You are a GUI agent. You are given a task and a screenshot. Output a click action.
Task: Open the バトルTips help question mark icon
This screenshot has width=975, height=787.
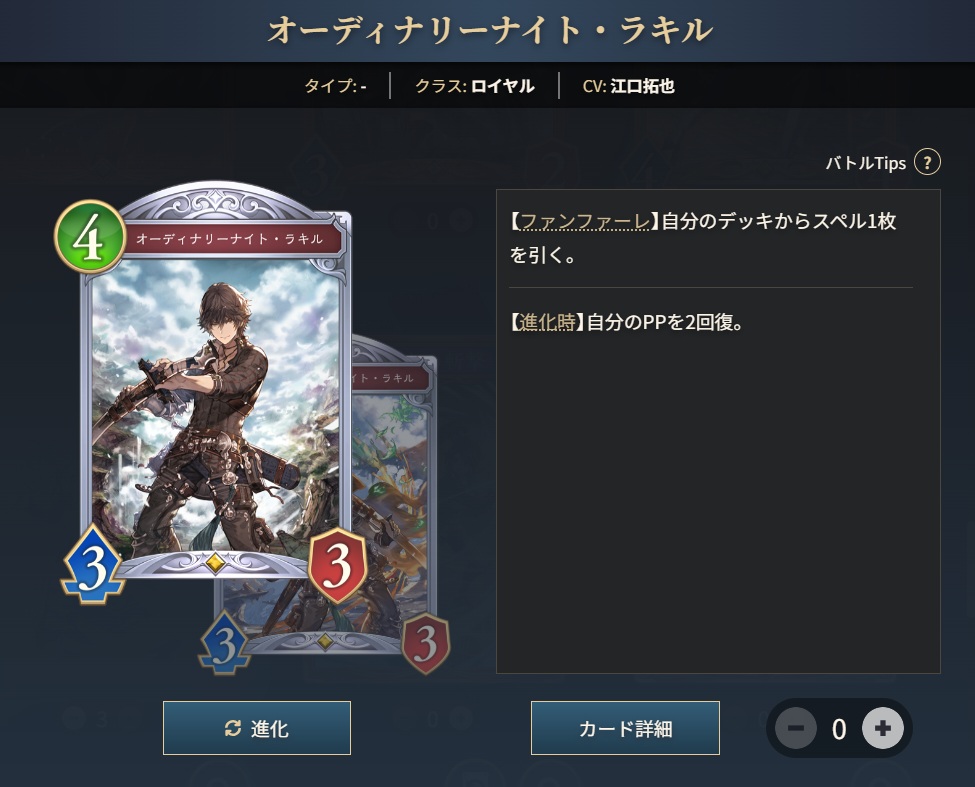[927, 163]
